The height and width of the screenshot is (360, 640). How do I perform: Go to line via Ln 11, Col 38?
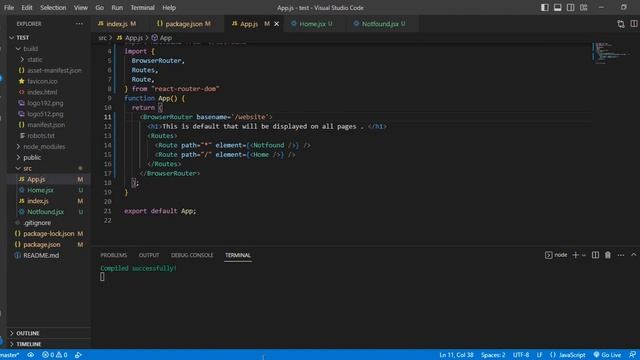click(456, 355)
